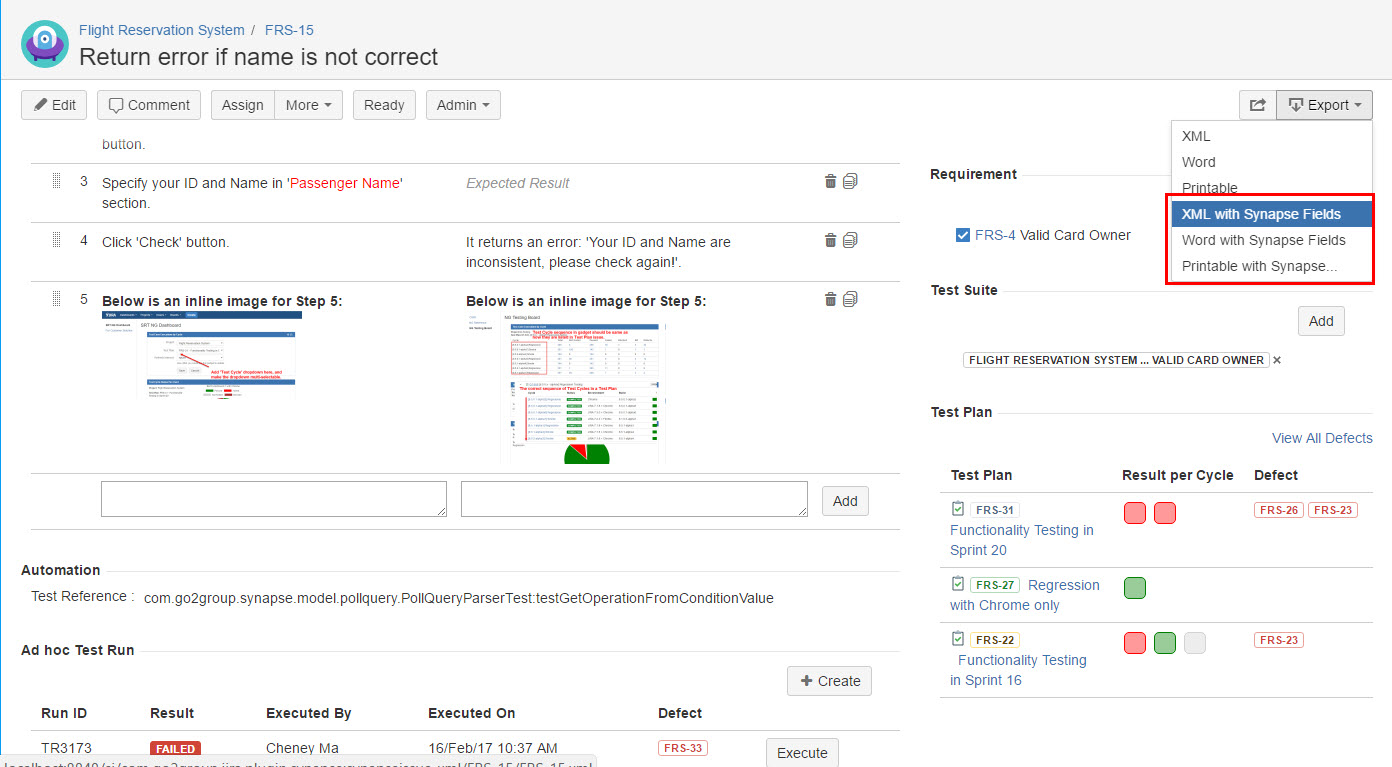Click the FLIGHT RESERVATION SYSTEM test suite tag

click(1116, 360)
